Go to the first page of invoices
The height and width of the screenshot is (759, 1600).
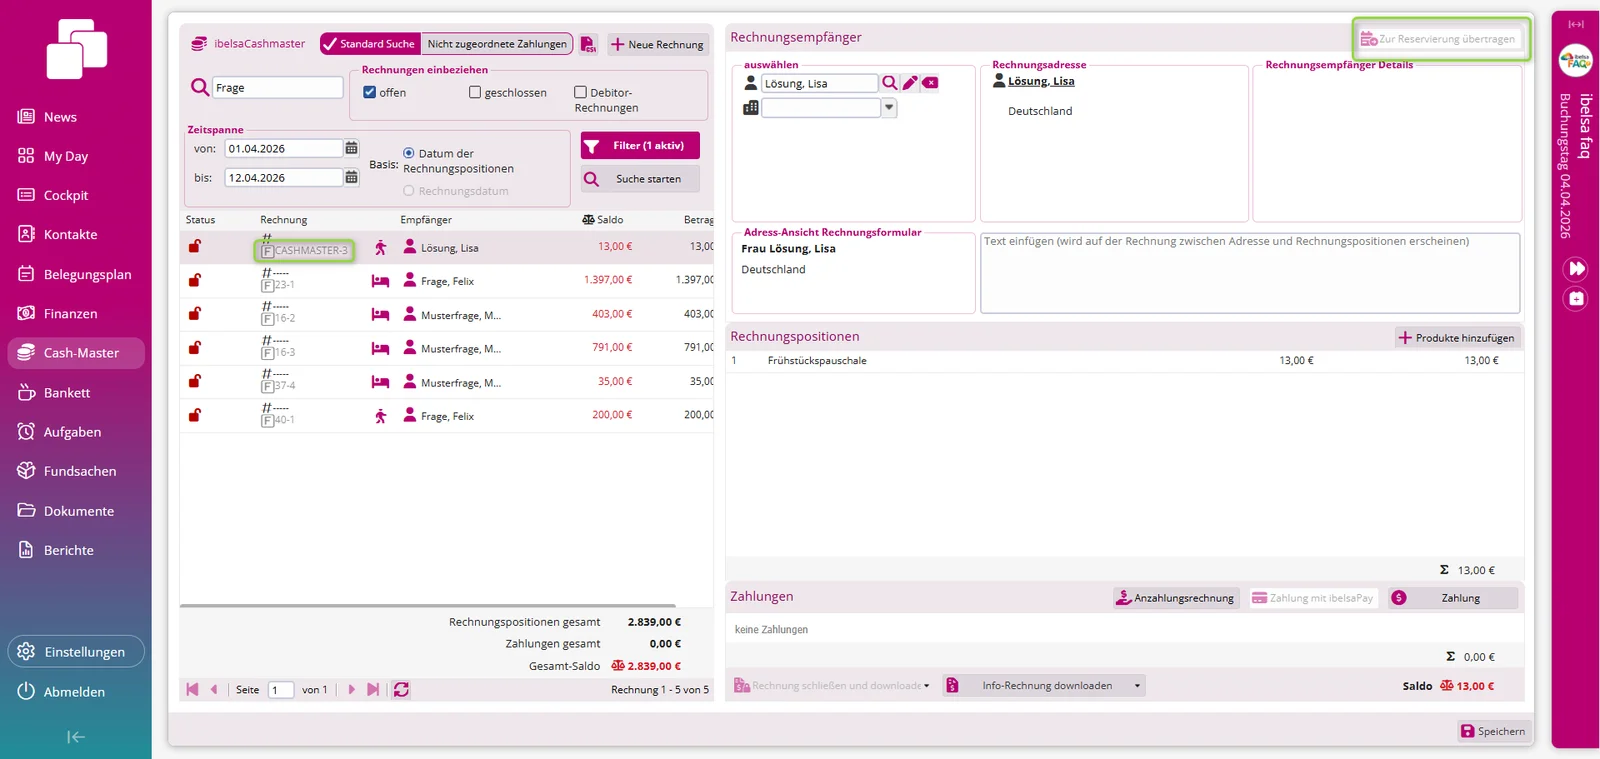pos(192,689)
